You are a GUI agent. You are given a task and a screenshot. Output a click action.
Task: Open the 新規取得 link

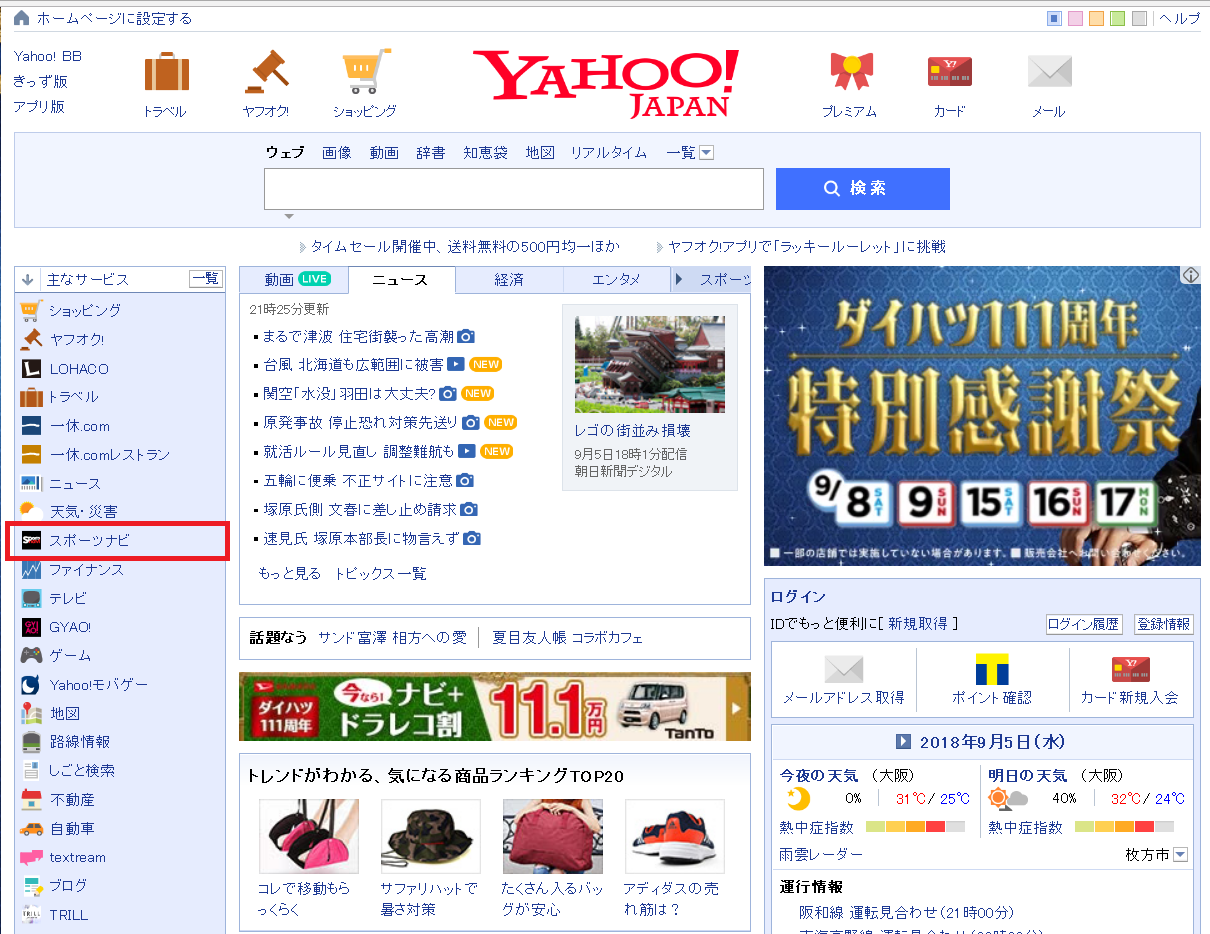click(917, 623)
